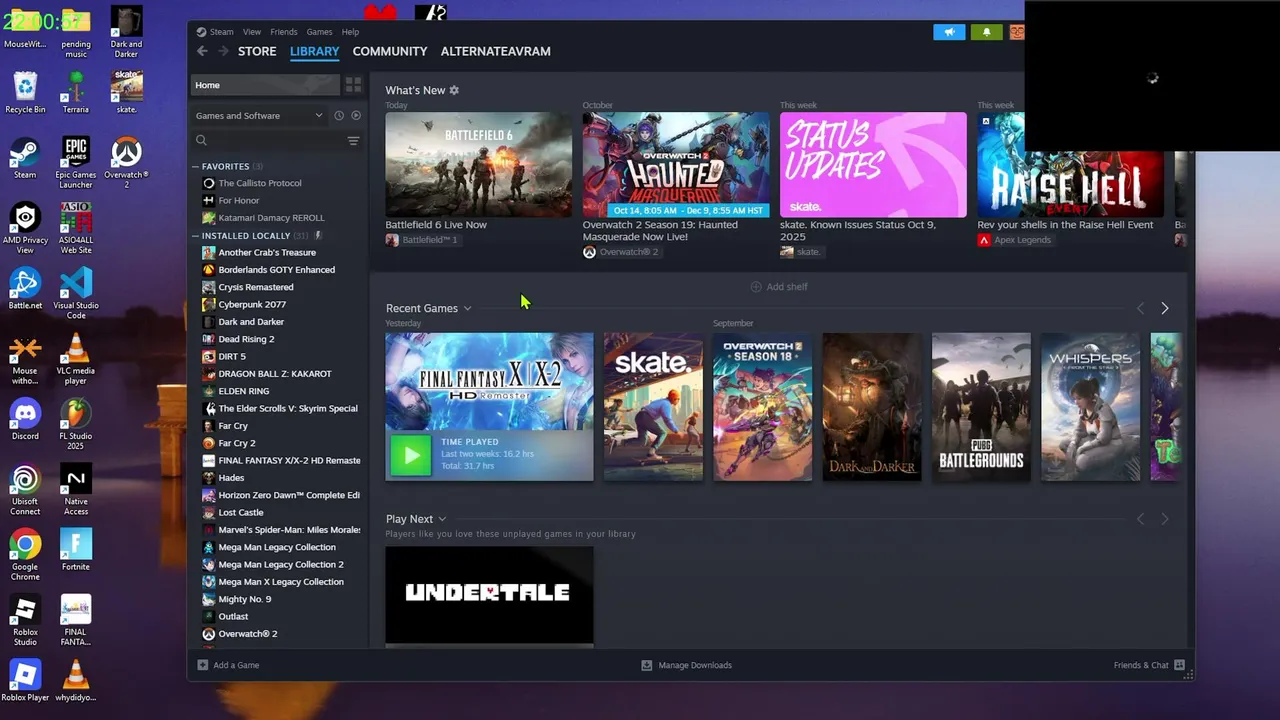Click the Add shelf plus icon
The height and width of the screenshot is (720, 1280).
click(756, 287)
